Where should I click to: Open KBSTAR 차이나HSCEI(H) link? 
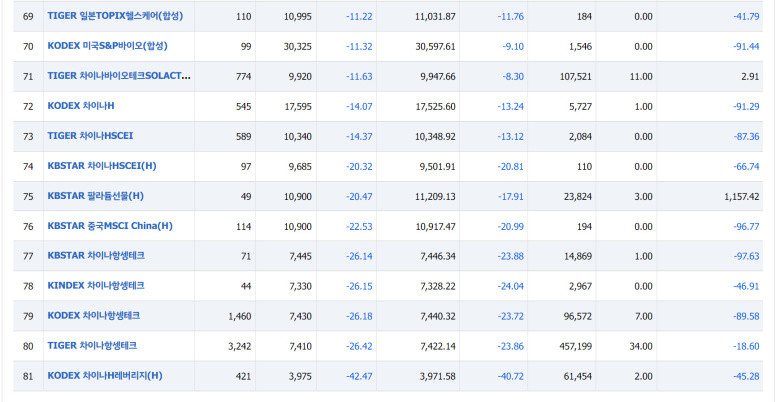[x=102, y=166]
